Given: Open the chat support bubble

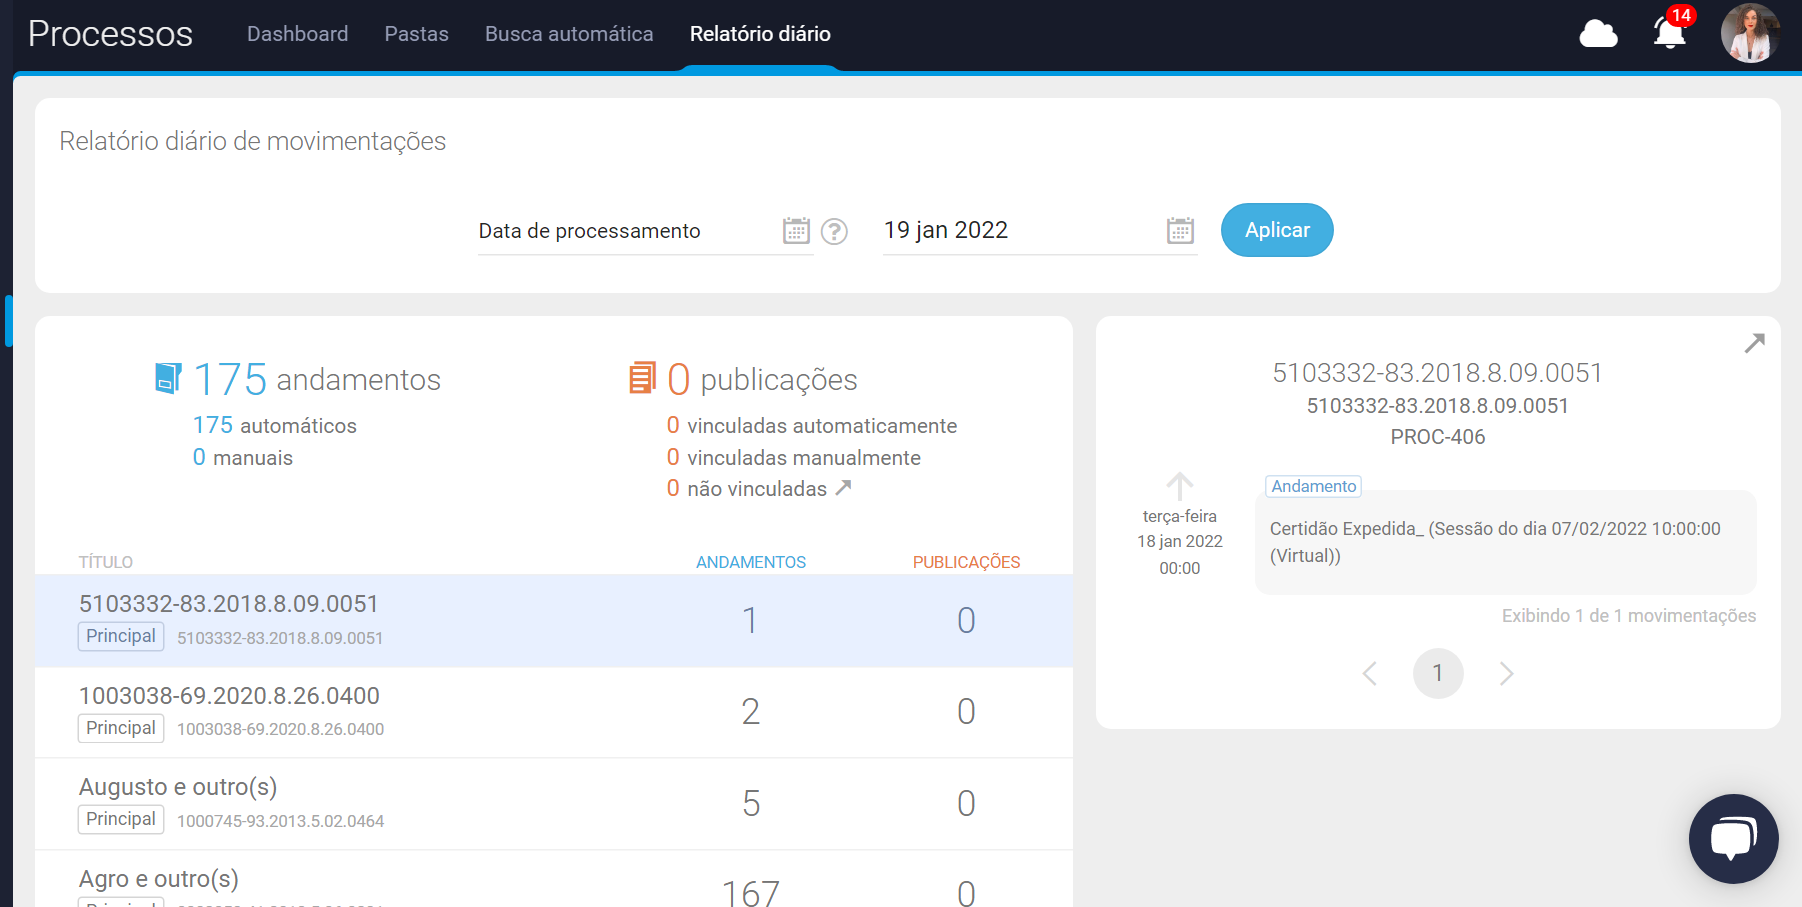Looking at the screenshot, I should coord(1733,838).
